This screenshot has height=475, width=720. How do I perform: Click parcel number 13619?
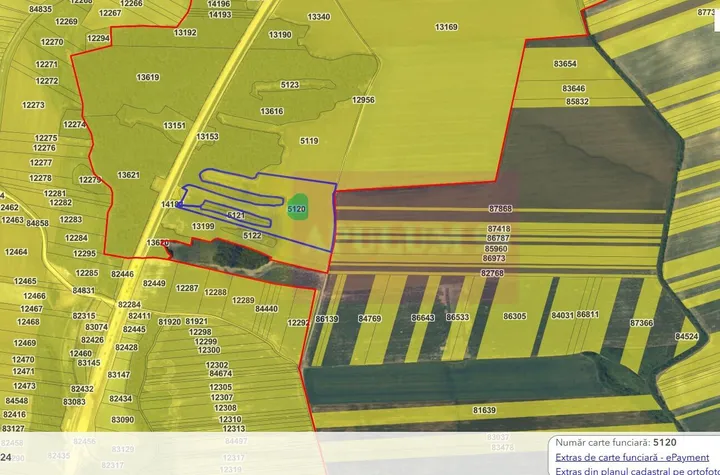(x=148, y=77)
